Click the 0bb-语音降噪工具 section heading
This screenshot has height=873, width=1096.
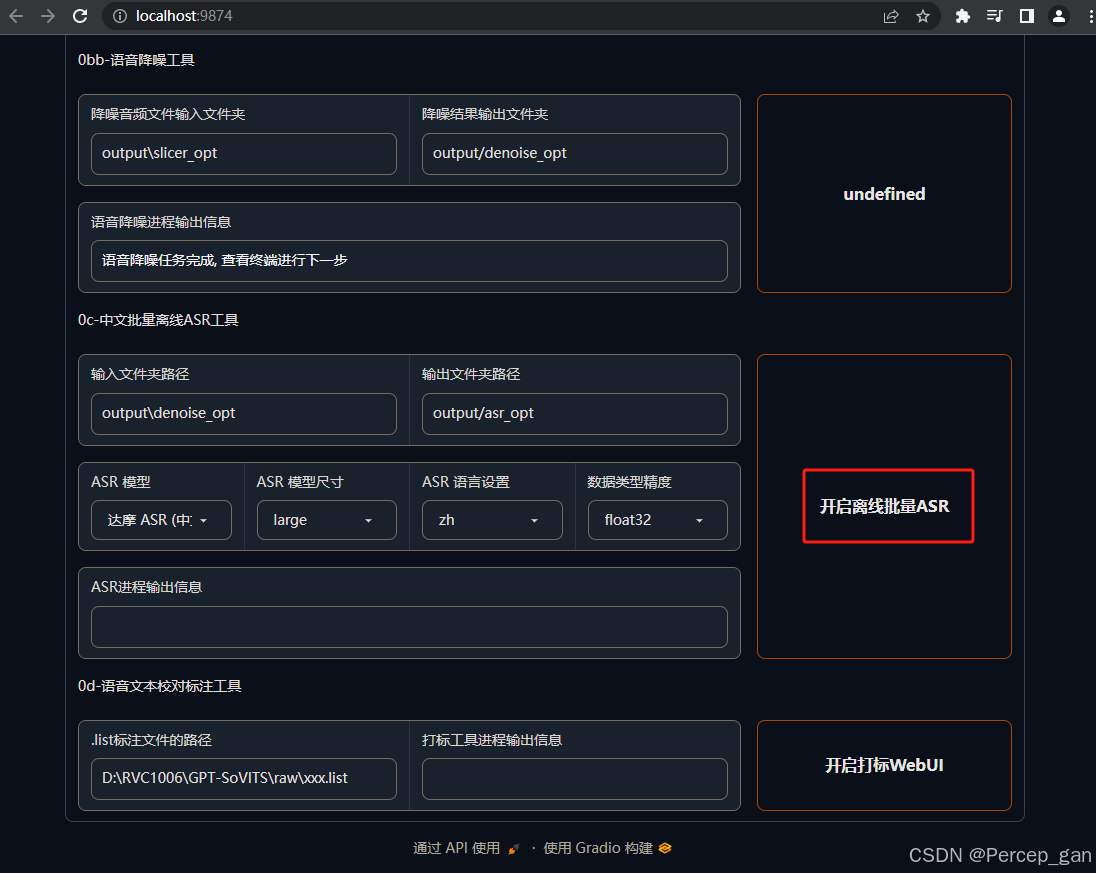click(x=136, y=60)
